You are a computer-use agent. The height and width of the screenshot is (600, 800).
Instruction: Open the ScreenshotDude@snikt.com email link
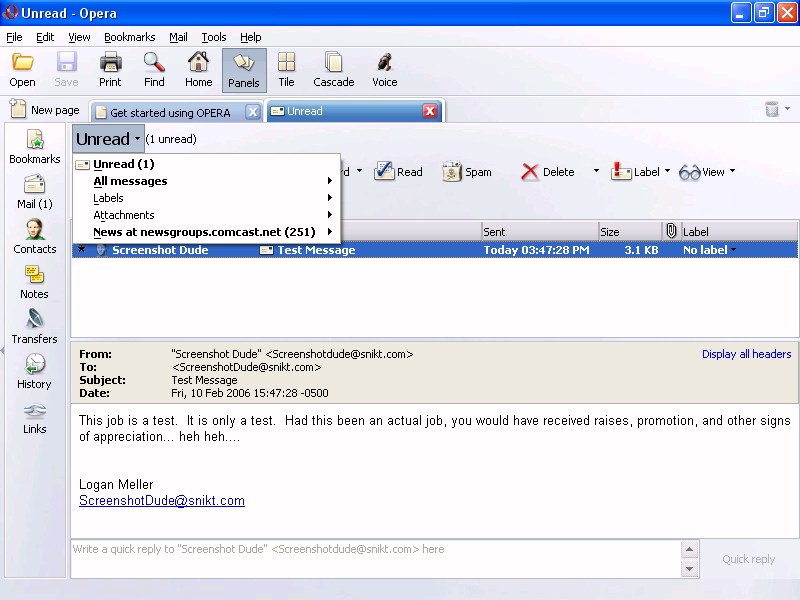pos(162,501)
